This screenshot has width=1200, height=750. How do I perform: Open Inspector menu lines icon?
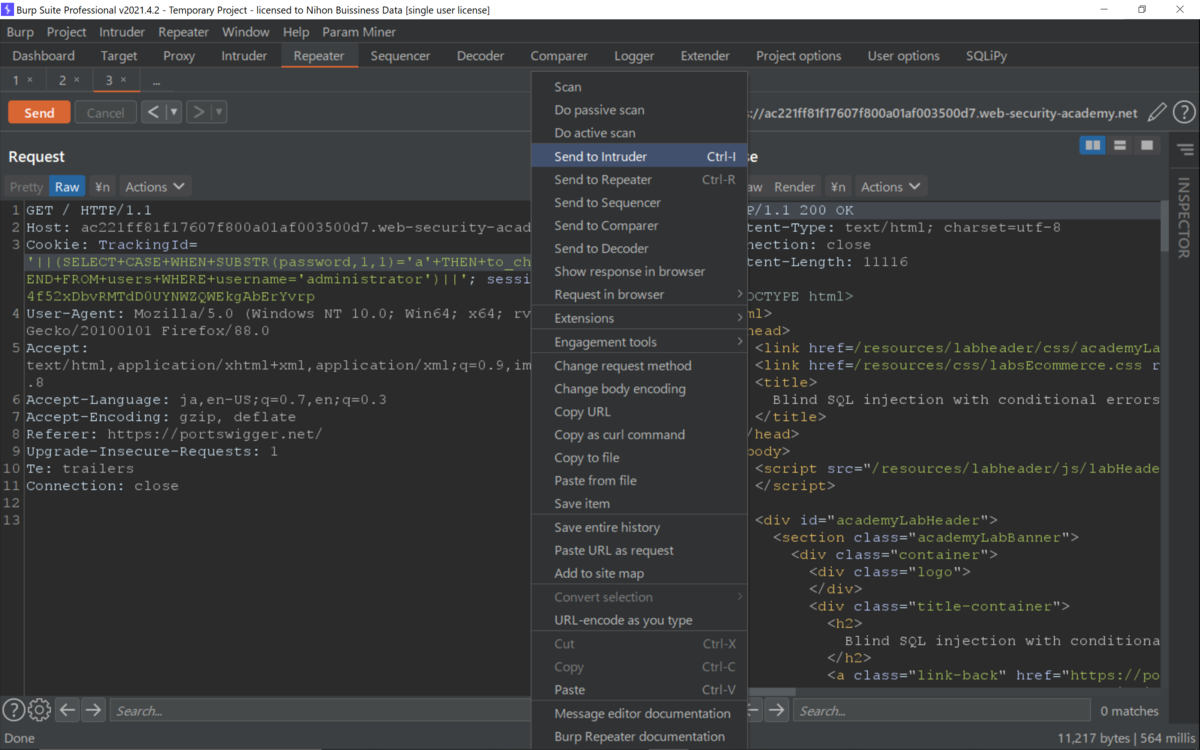1185,150
